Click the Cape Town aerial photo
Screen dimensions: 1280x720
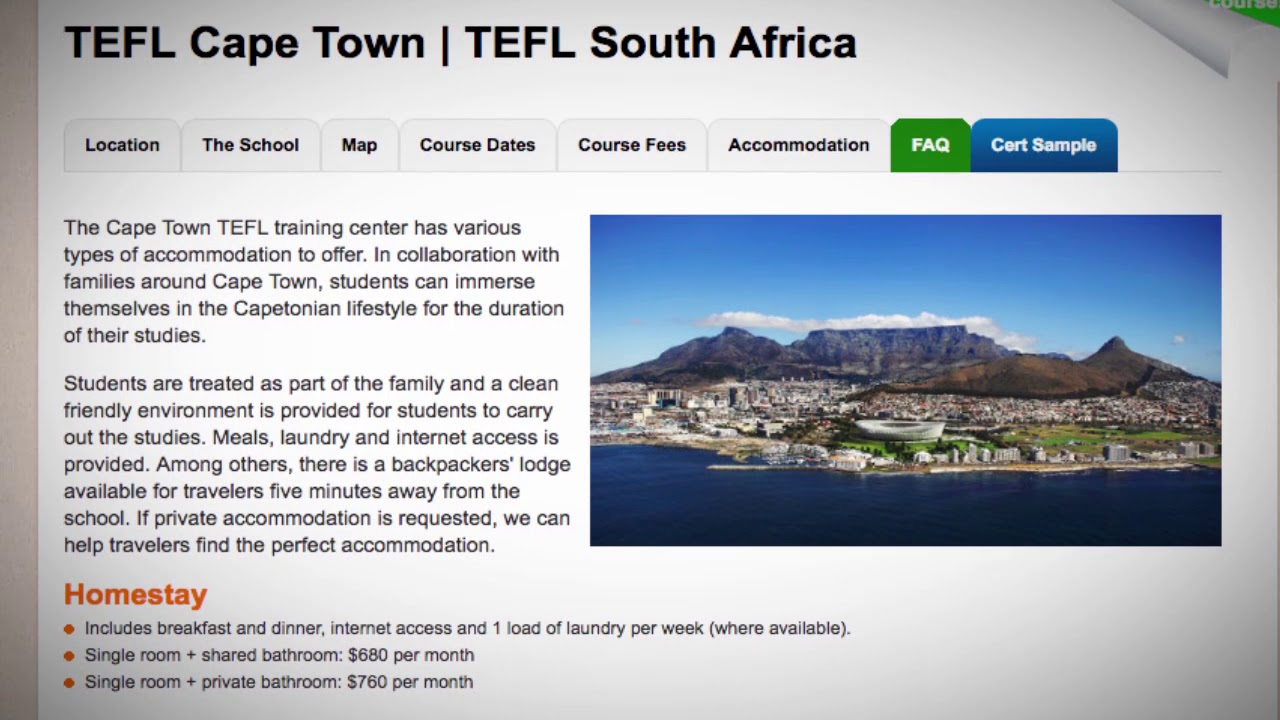pos(905,380)
